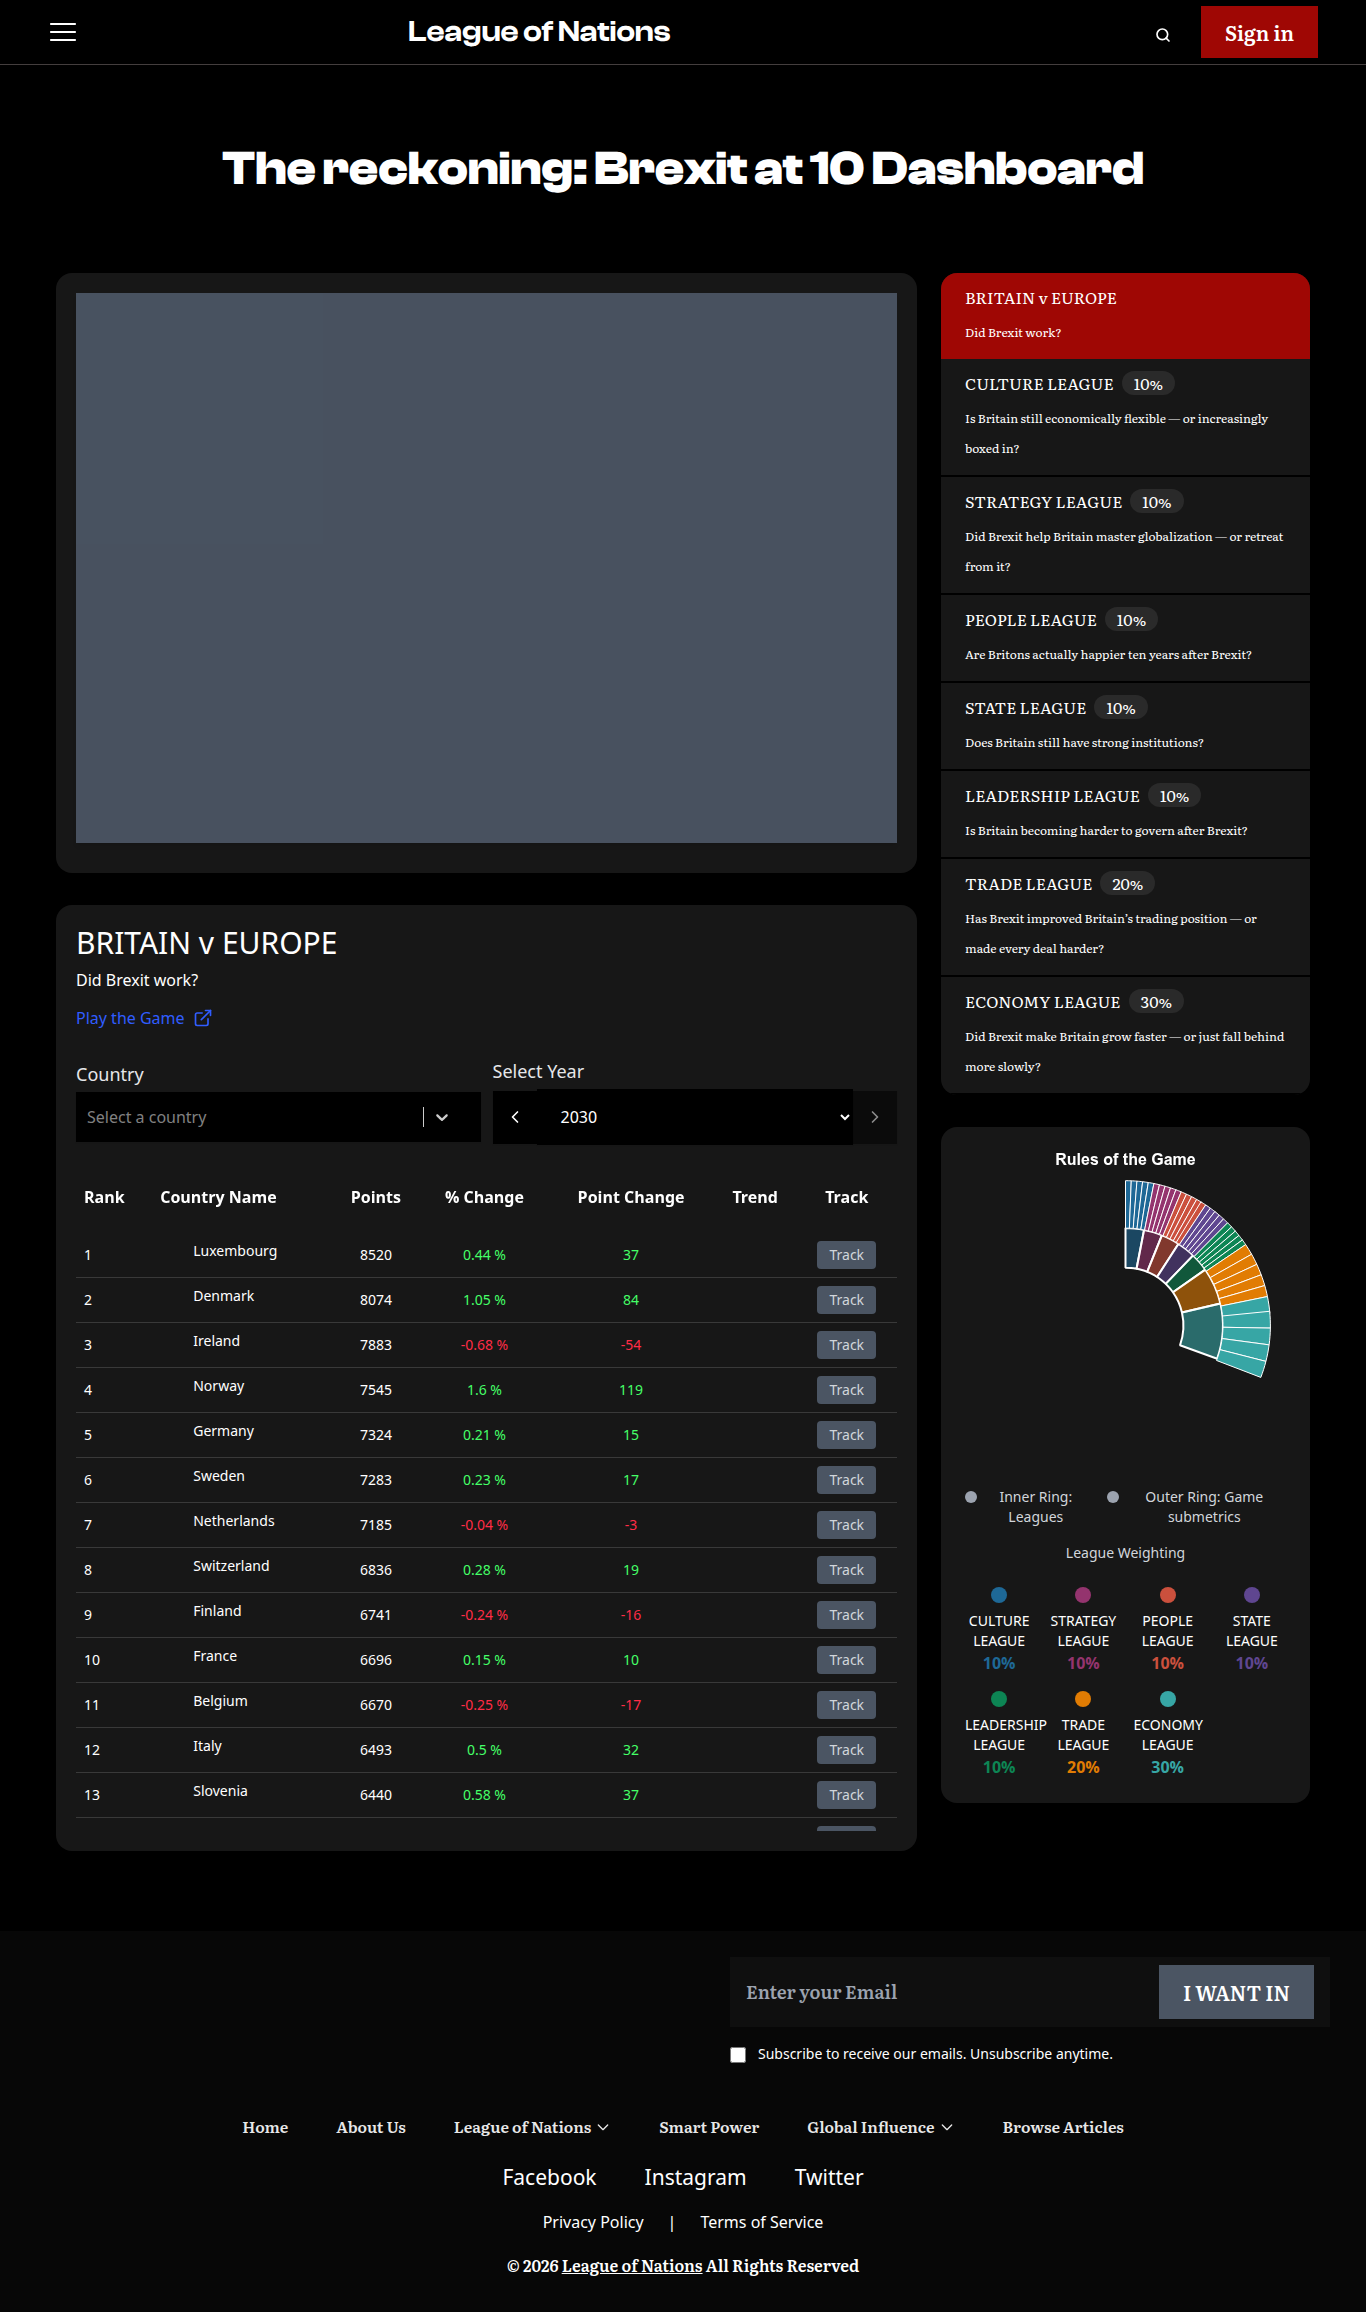Track Germany row
1366x2312 pixels.
[846, 1435]
